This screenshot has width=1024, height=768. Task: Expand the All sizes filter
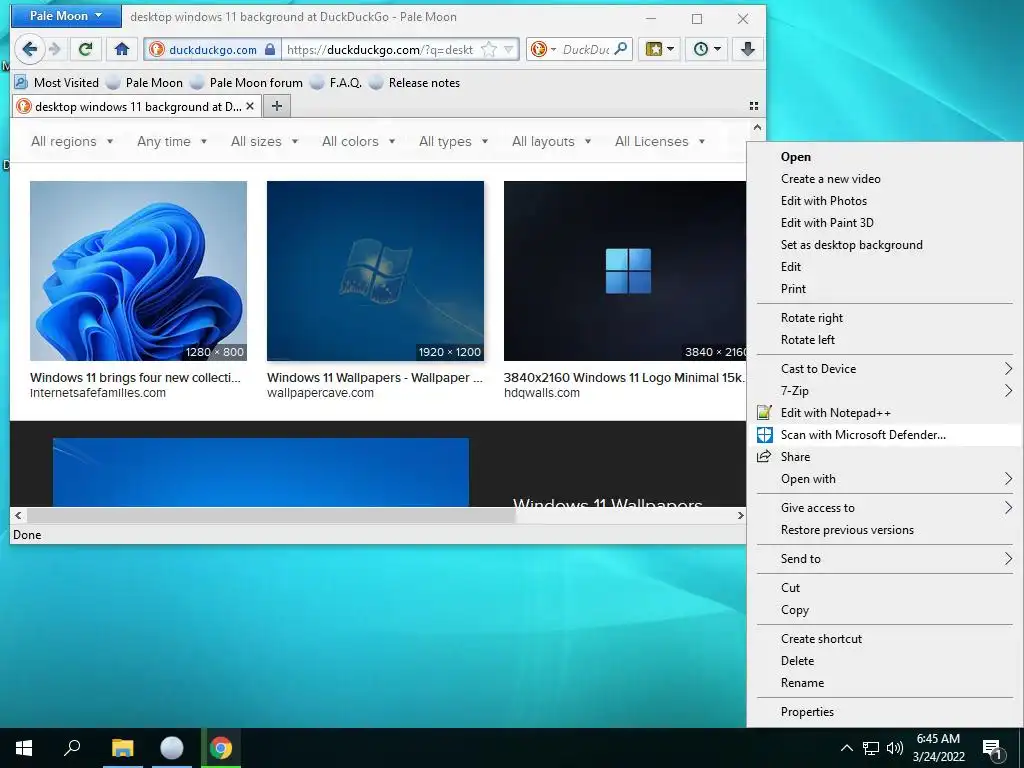(x=264, y=141)
